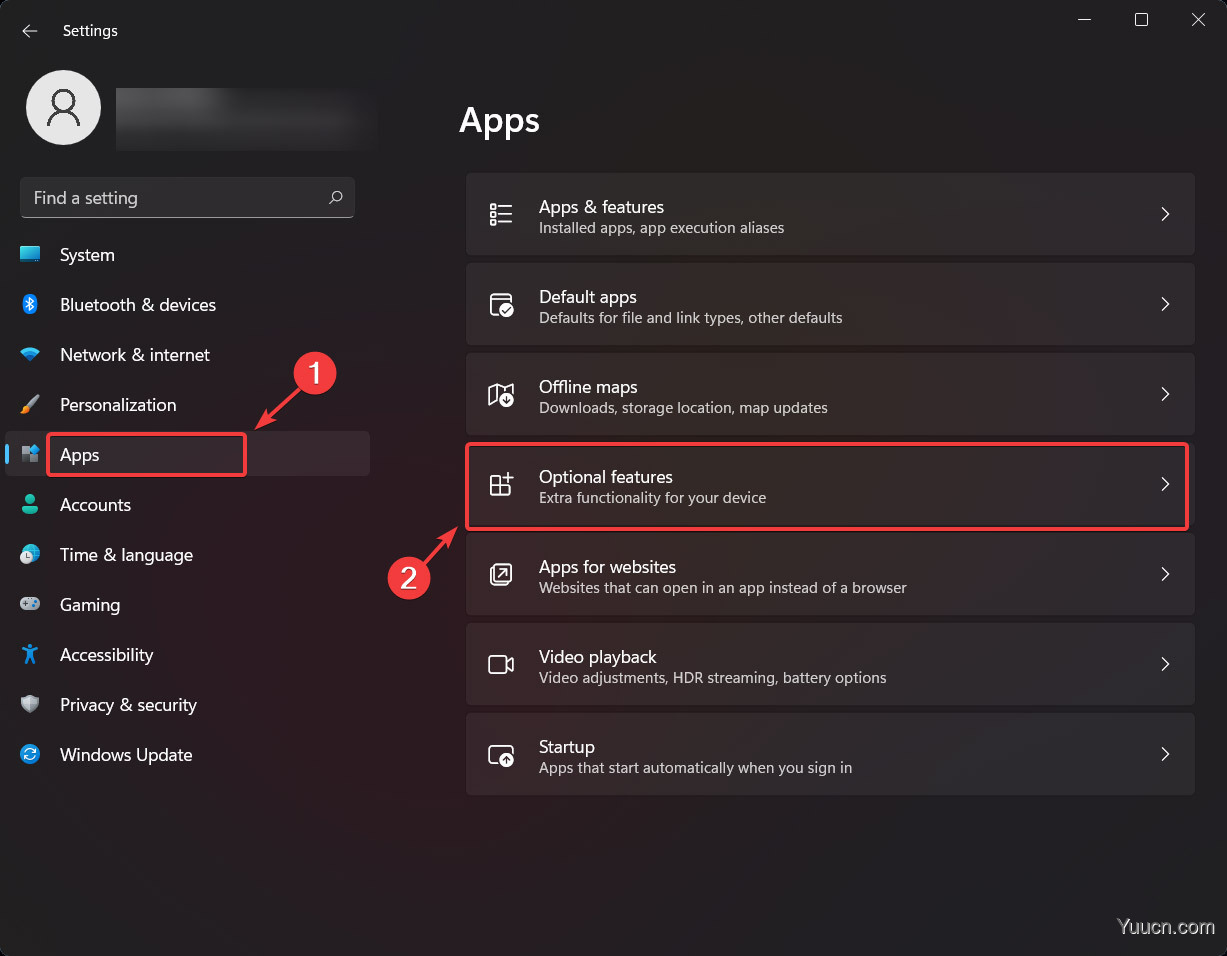Viewport: 1227px width, 956px height.
Task: Open Optional features title
Action: 606,477
